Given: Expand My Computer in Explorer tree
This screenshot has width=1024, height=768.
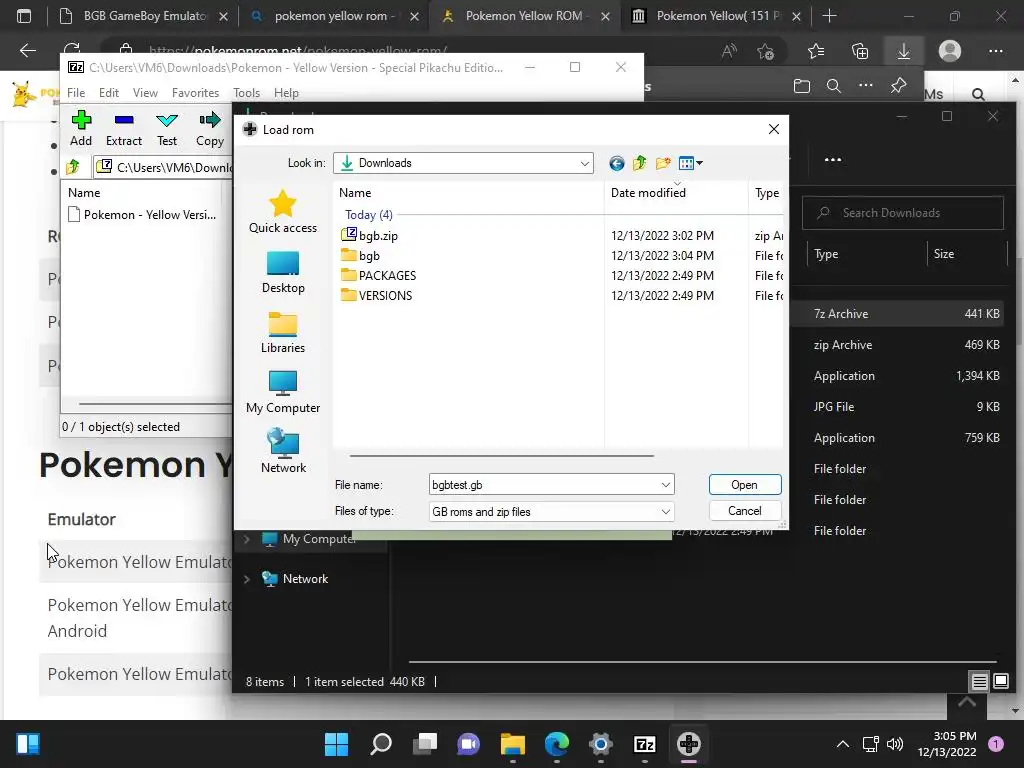Looking at the screenshot, I should click(x=247, y=539).
